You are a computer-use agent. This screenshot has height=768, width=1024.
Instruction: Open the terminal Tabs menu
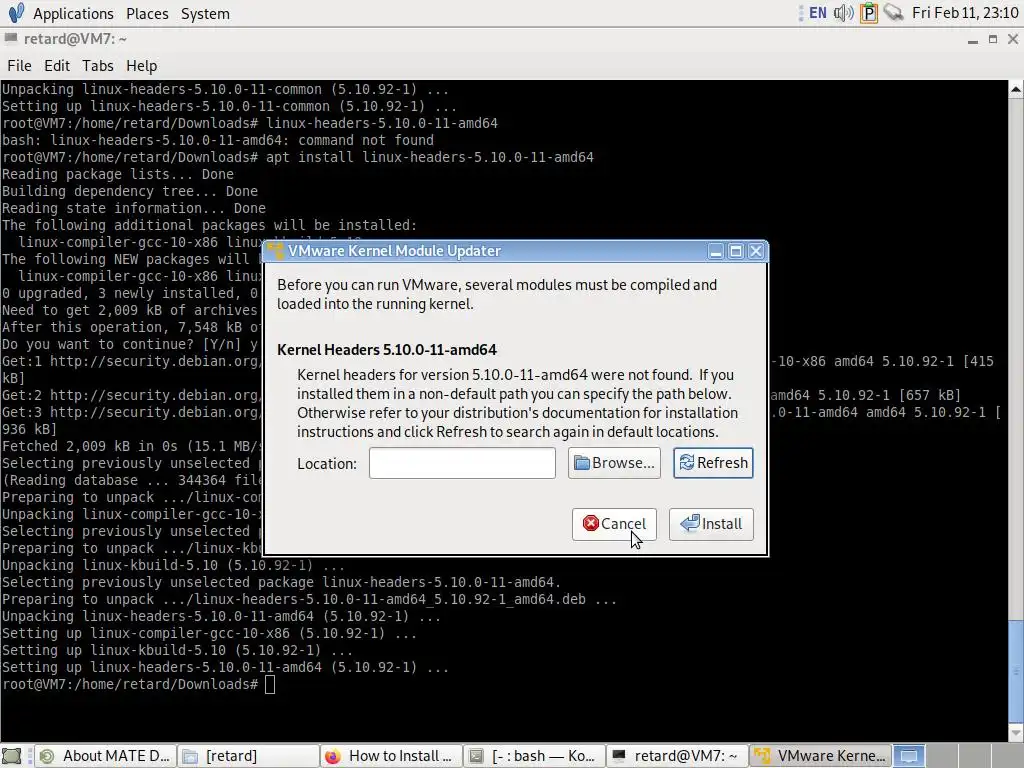[98, 66]
